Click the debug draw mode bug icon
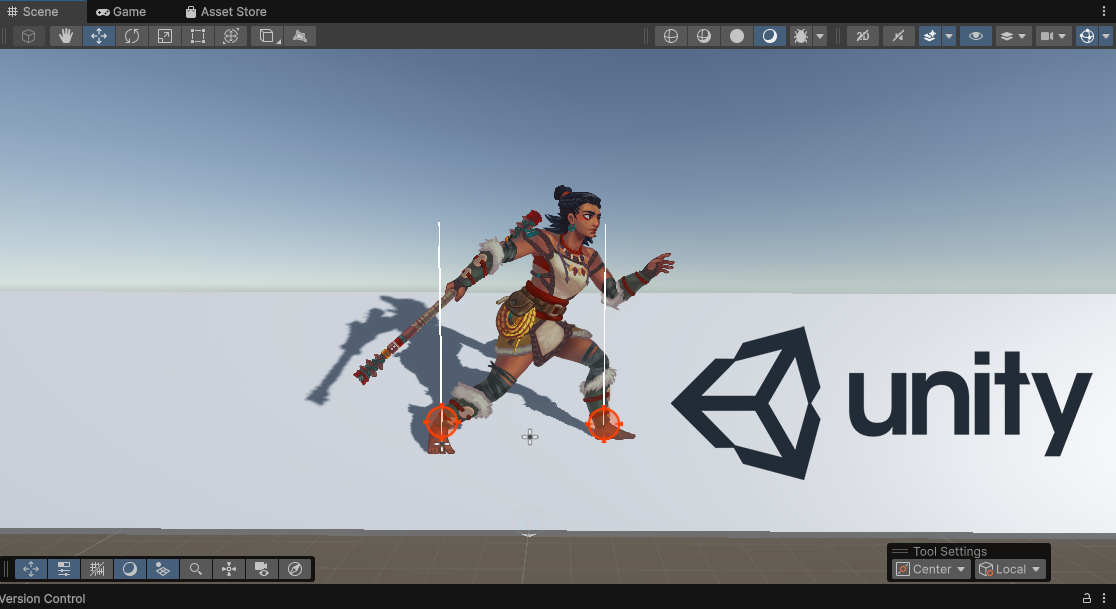 point(800,36)
